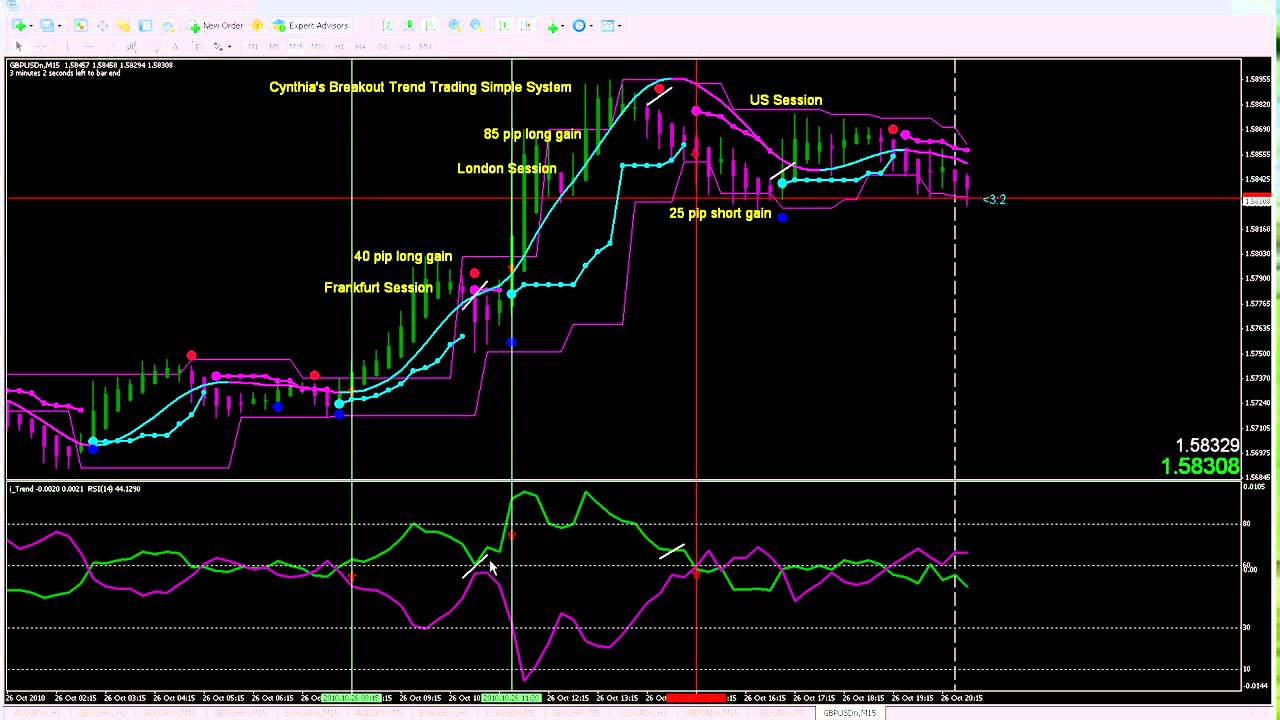Switch to the H4 timeframe

coord(361,47)
